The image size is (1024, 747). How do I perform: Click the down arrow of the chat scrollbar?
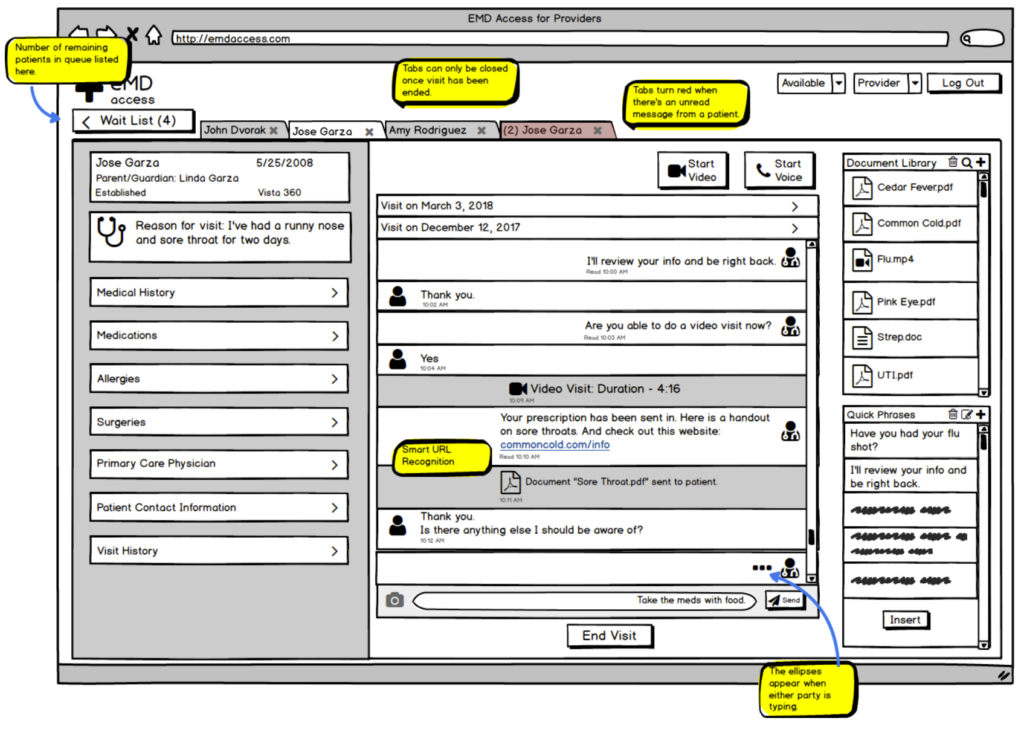811,579
